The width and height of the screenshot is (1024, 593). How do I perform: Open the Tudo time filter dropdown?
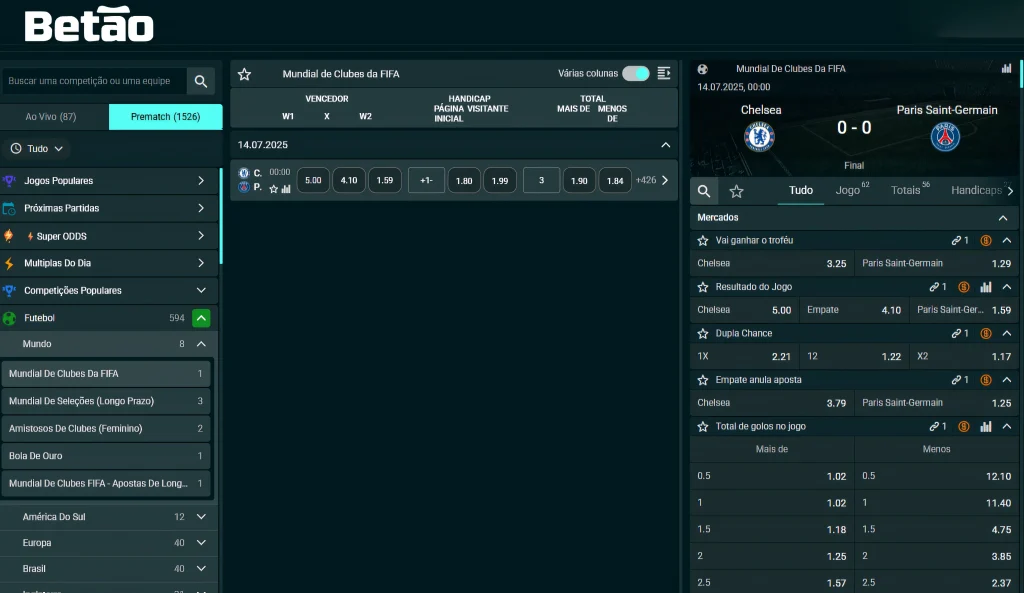[x=37, y=148]
